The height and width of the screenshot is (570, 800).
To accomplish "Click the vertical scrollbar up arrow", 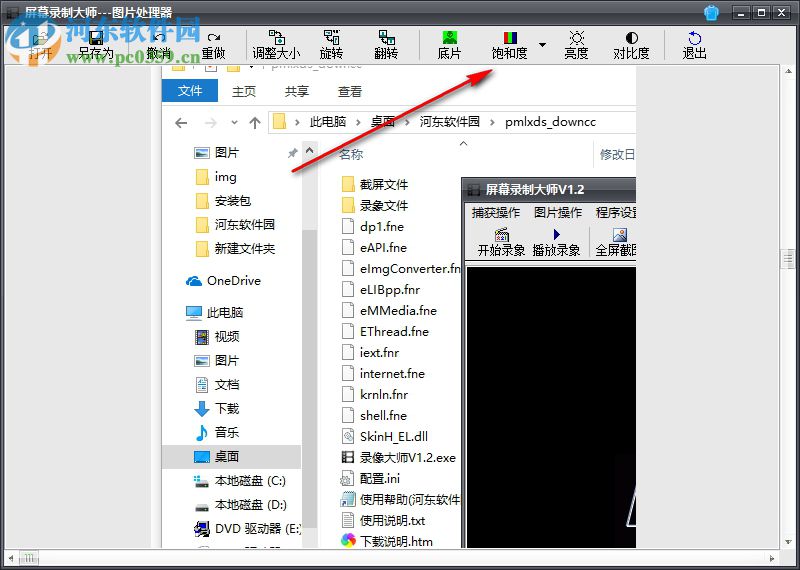I will pos(788,72).
